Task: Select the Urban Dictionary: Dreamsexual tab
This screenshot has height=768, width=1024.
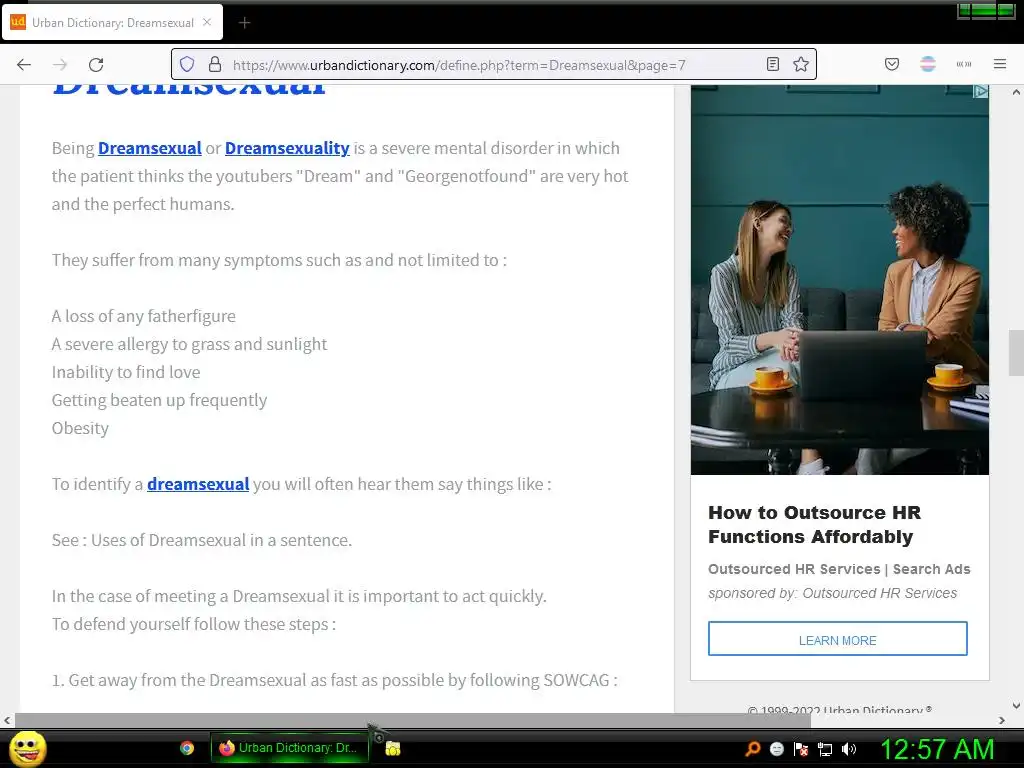Action: click(112, 22)
